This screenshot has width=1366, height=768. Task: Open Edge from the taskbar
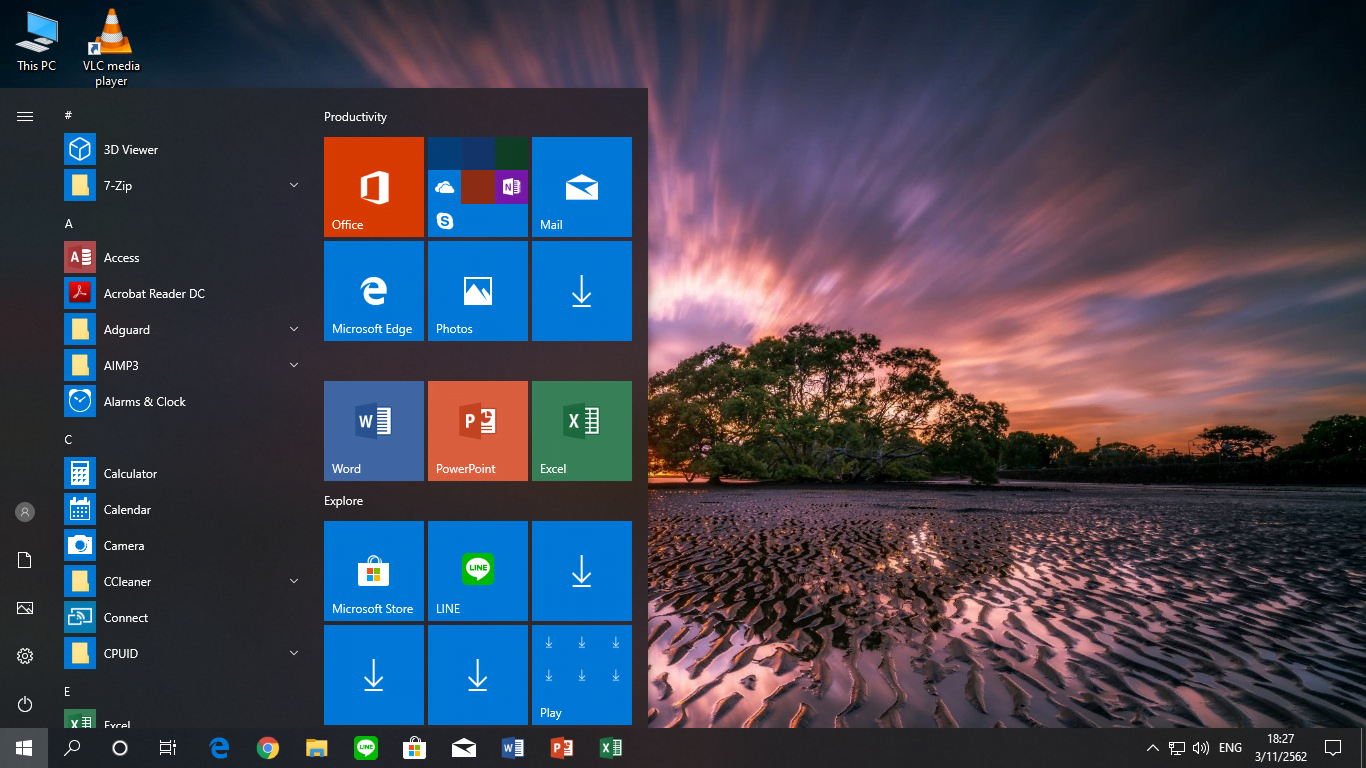[x=219, y=748]
